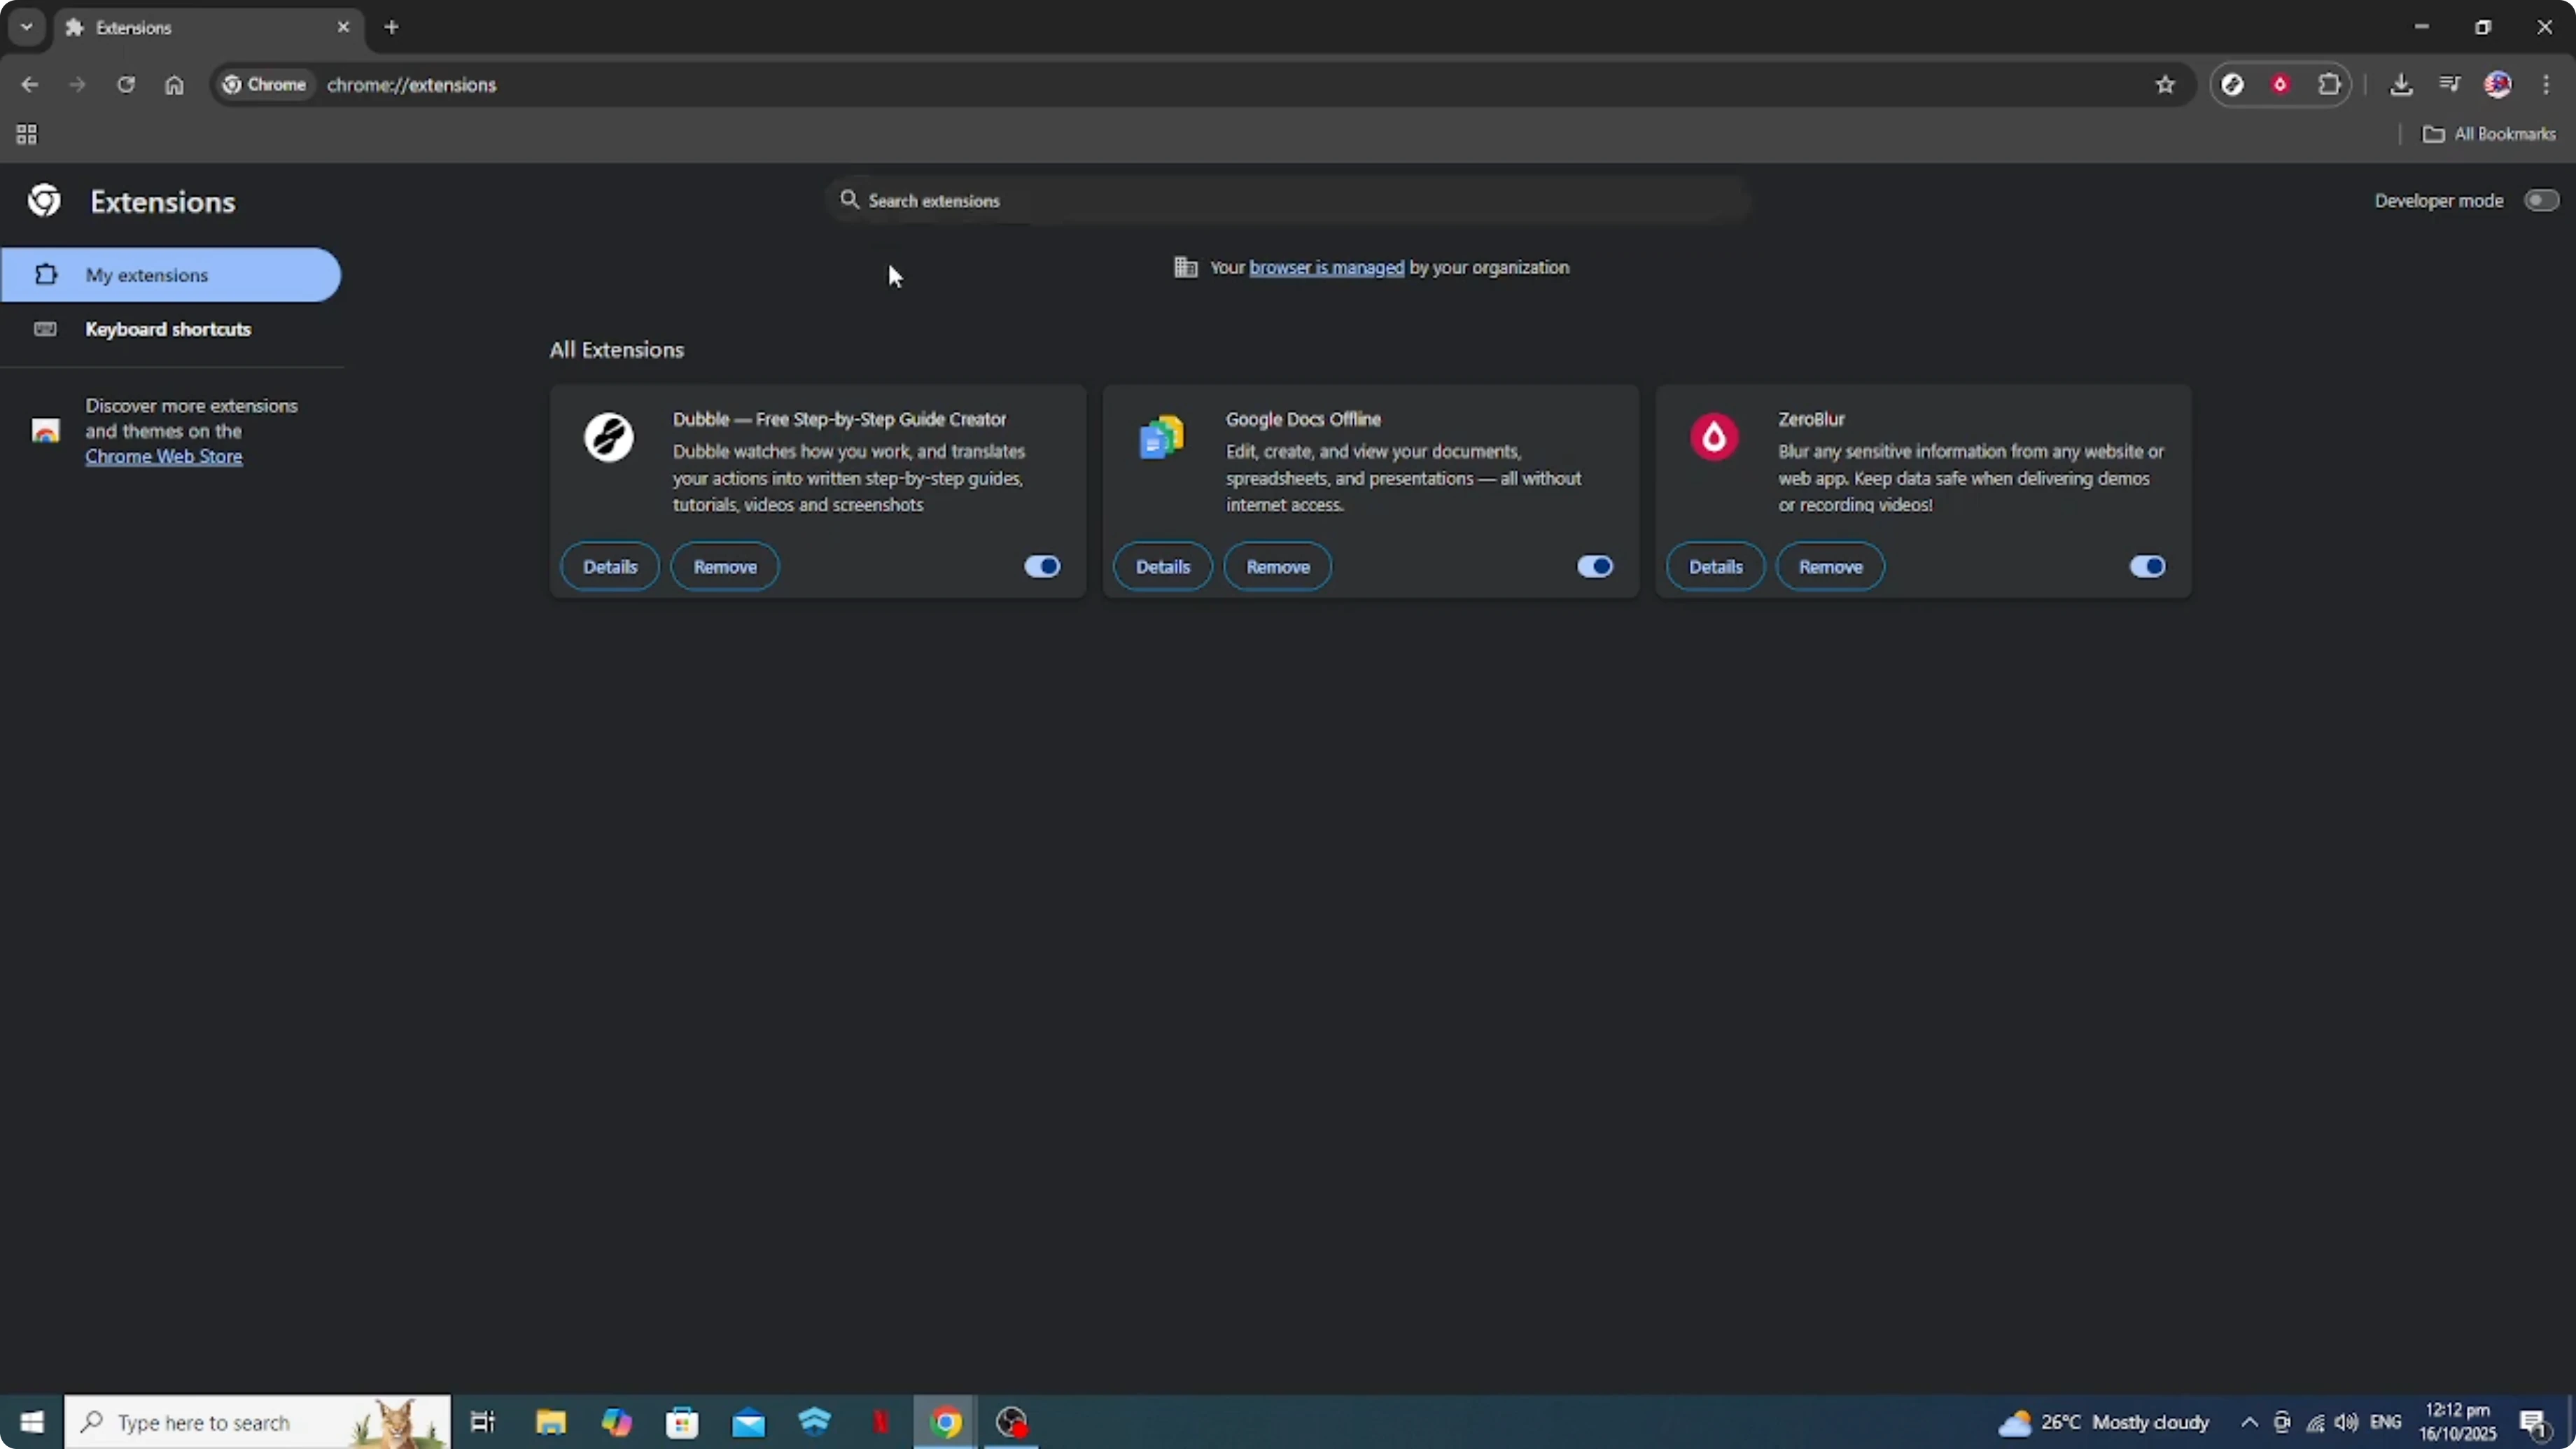Viewport: 2576px width, 1449px height.
Task: Close the Extensions tab
Action: pyautogui.click(x=343, y=28)
